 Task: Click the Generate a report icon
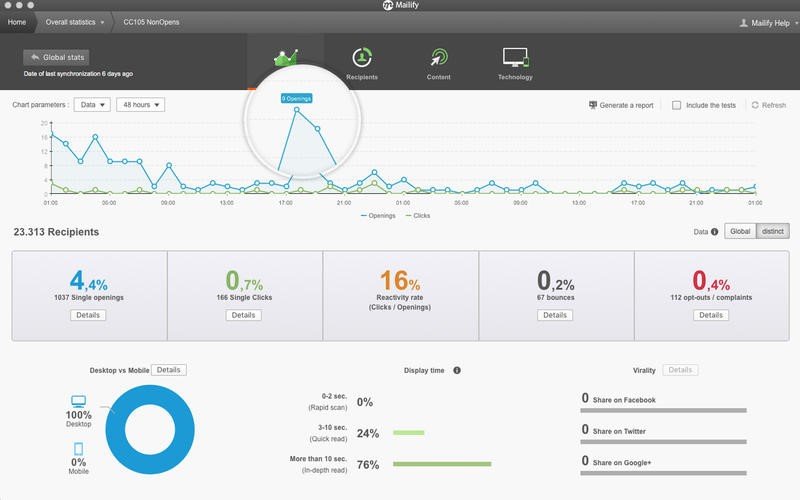[592, 105]
